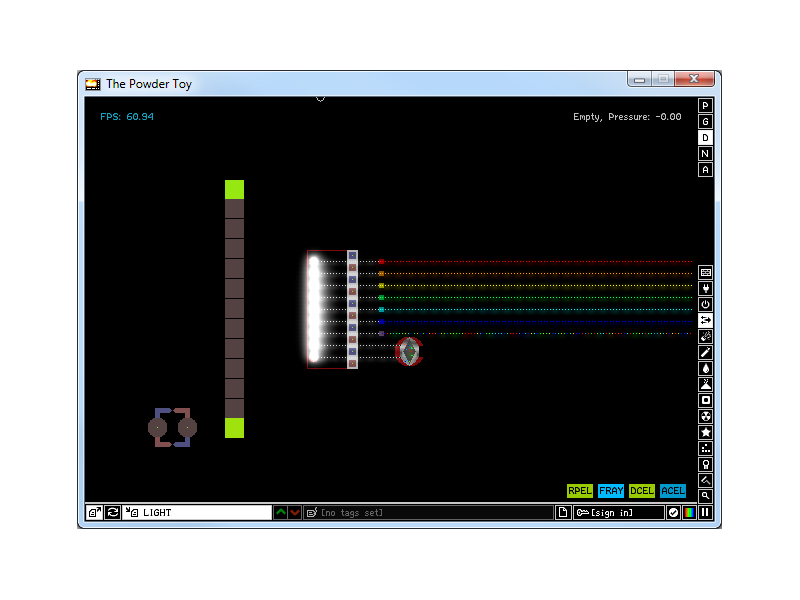Image resolution: width=800 pixels, height=600 pixels.
Task: Select the Radioactive category icon
Action: pyautogui.click(x=705, y=416)
